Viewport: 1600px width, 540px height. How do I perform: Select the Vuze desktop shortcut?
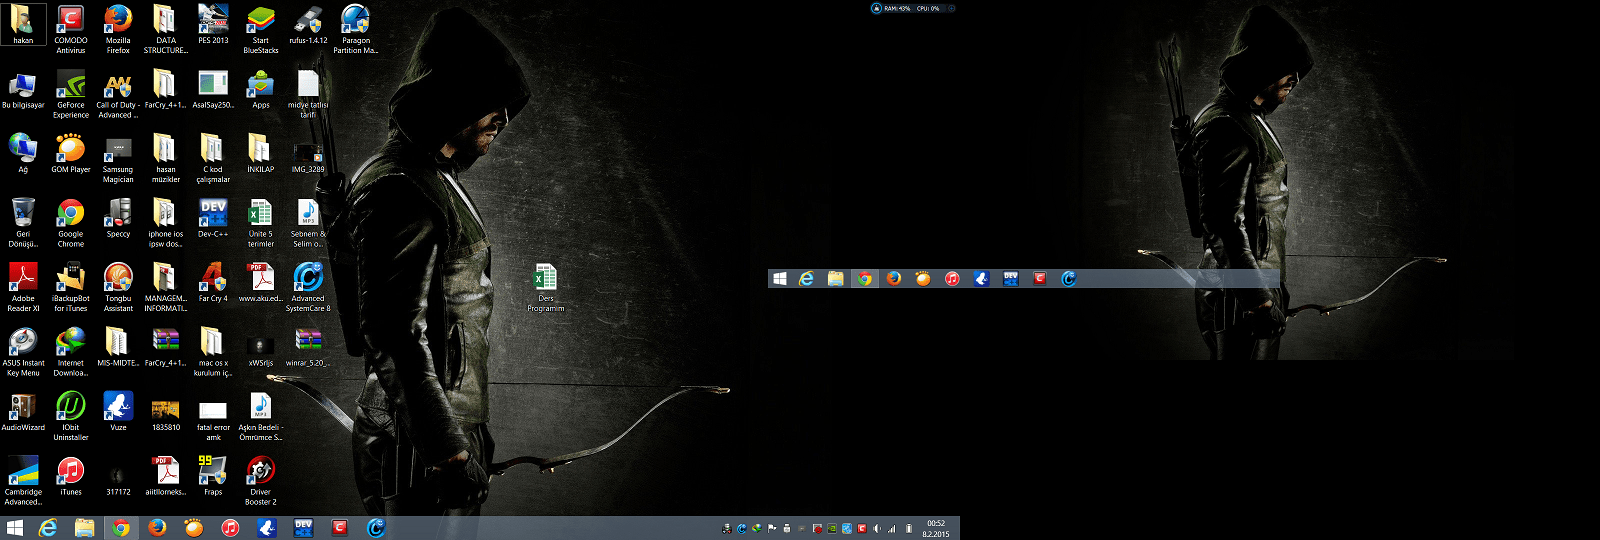118,411
